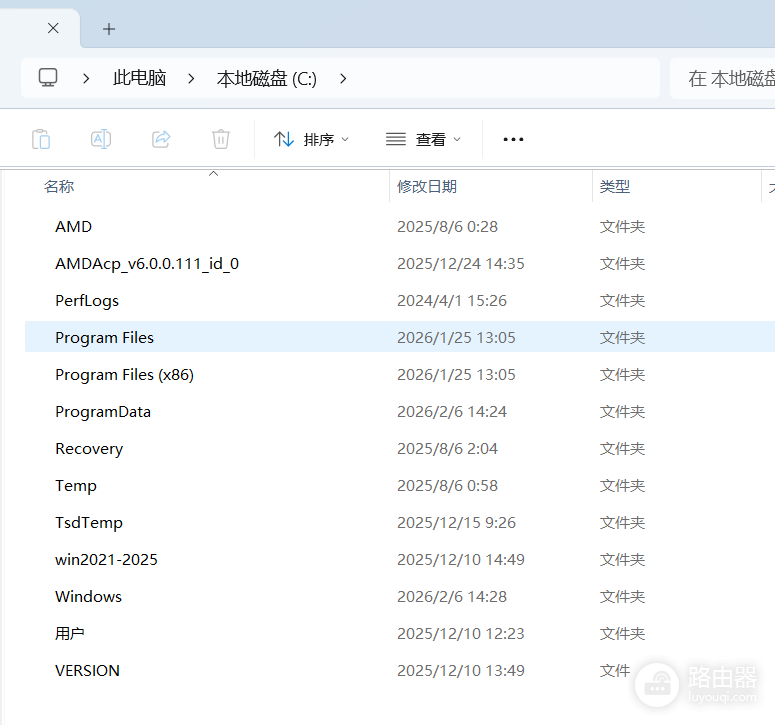Select the 用户 folder
775x725 pixels.
click(x=70, y=634)
